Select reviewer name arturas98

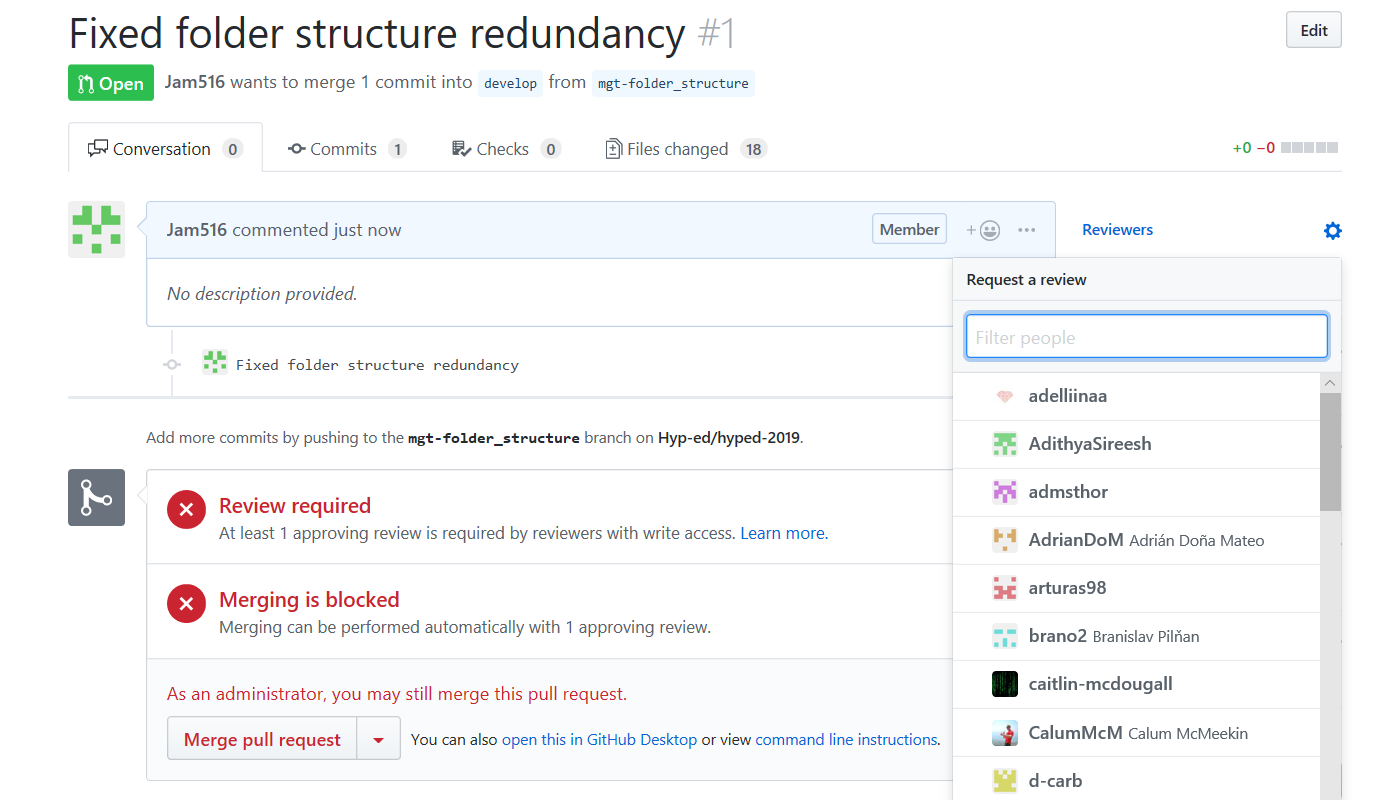tap(1067, 588)
